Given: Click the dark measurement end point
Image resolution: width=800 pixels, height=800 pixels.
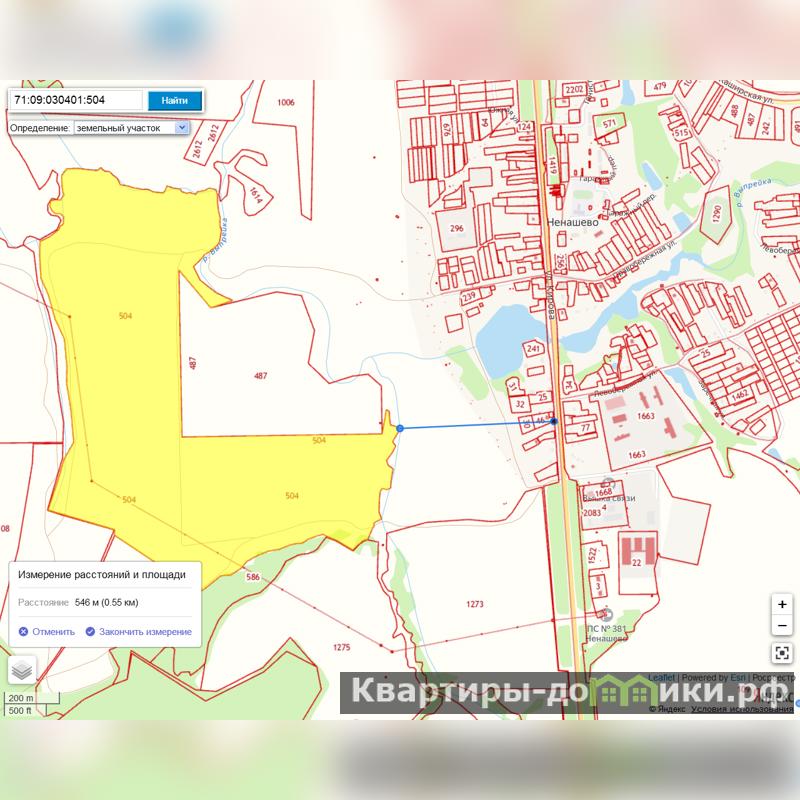Looking at the screenshot, I should coord(554,422).
